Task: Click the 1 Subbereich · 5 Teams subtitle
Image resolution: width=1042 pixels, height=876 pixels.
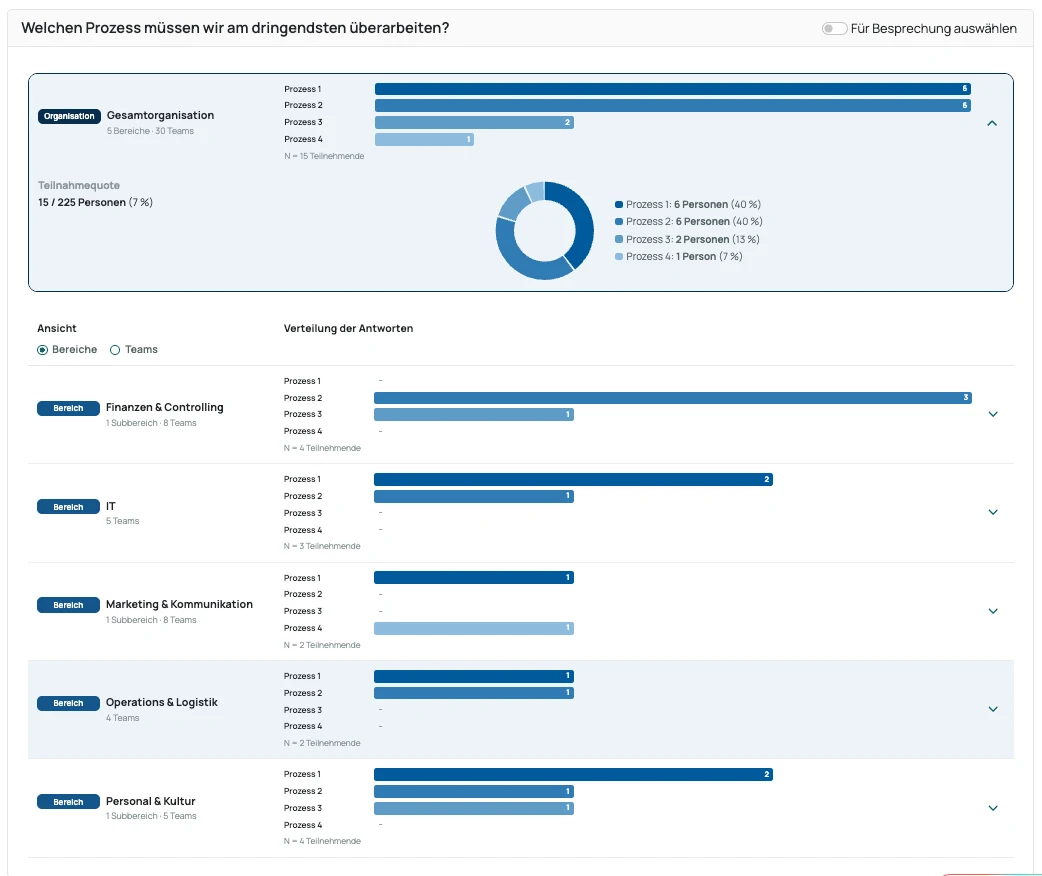Action: [x=152, y=816]
